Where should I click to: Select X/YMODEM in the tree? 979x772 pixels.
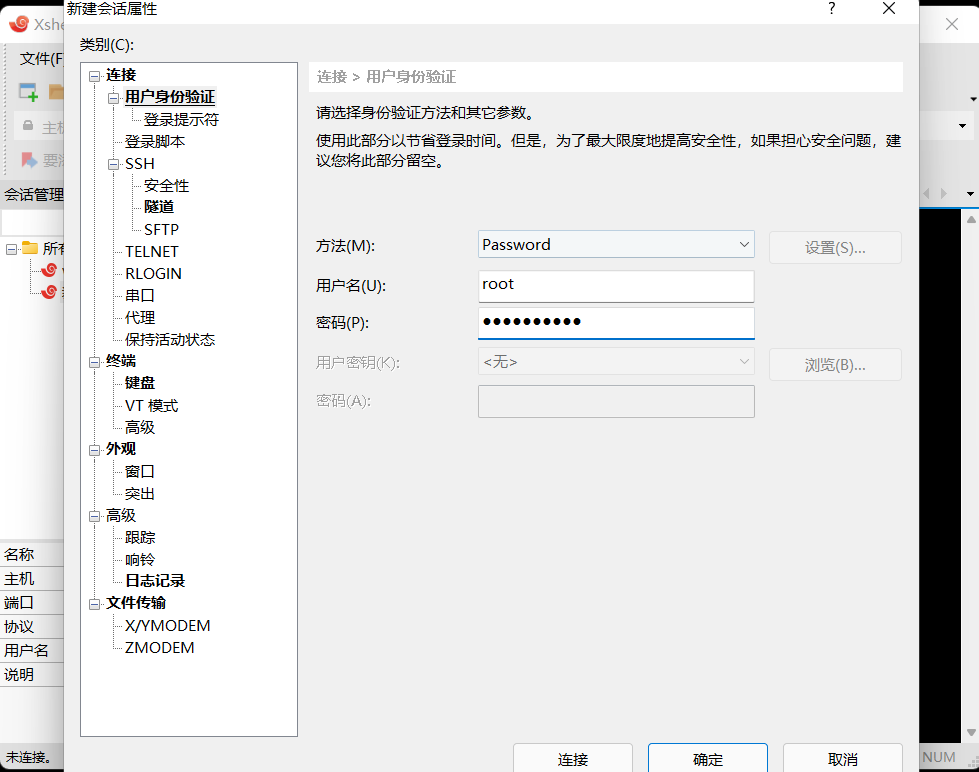167,626
